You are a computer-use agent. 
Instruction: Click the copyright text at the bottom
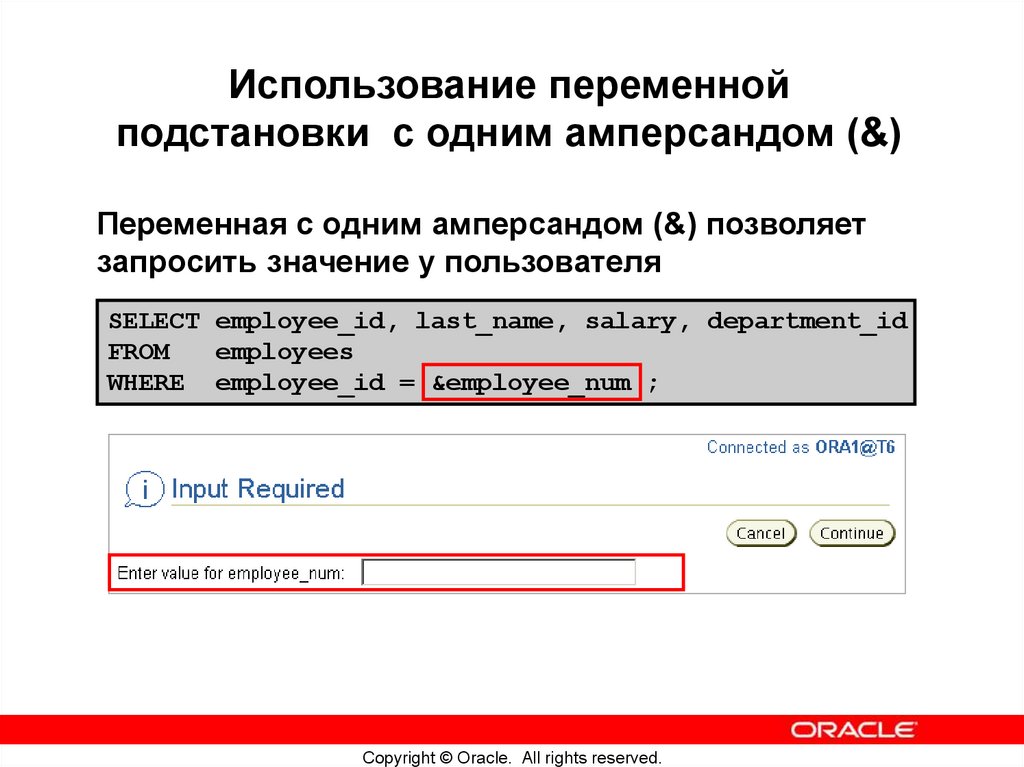point(511,757)
